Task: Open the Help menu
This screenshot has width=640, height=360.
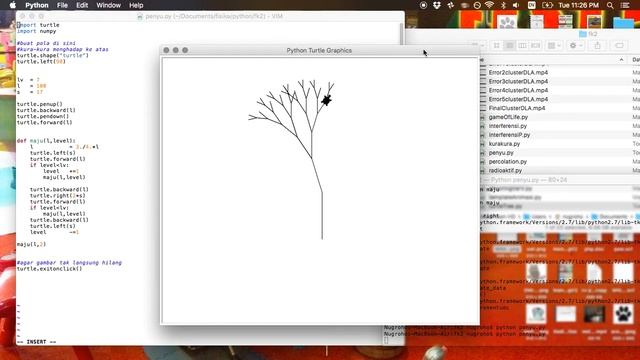Action: tap(136, 5)
